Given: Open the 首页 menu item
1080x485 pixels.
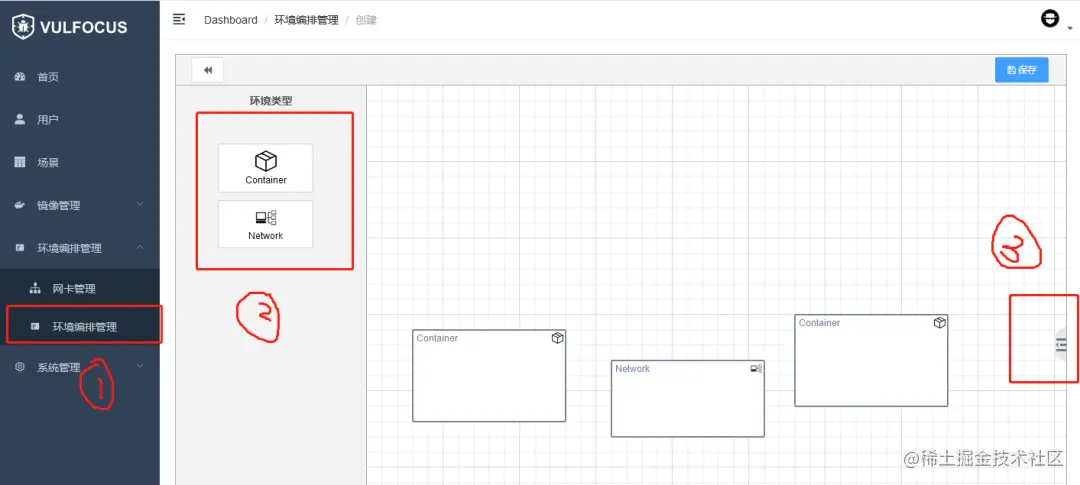Looking at the screenshot, I should (80, 76).
